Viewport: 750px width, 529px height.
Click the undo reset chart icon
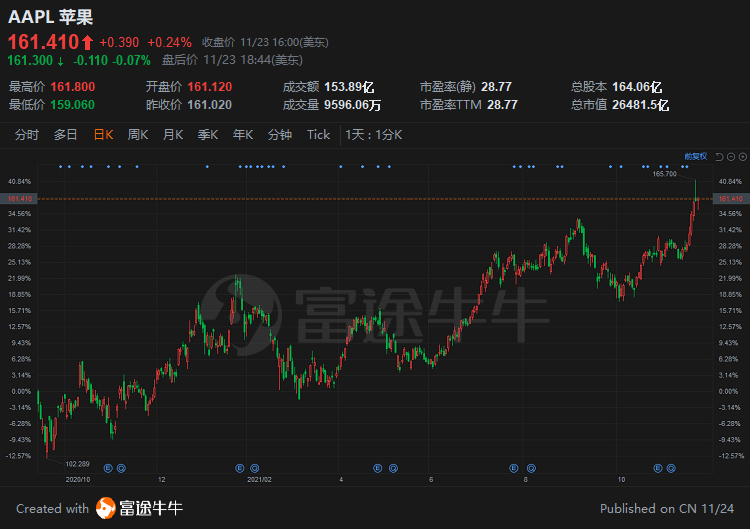click(x=719, y=157)
